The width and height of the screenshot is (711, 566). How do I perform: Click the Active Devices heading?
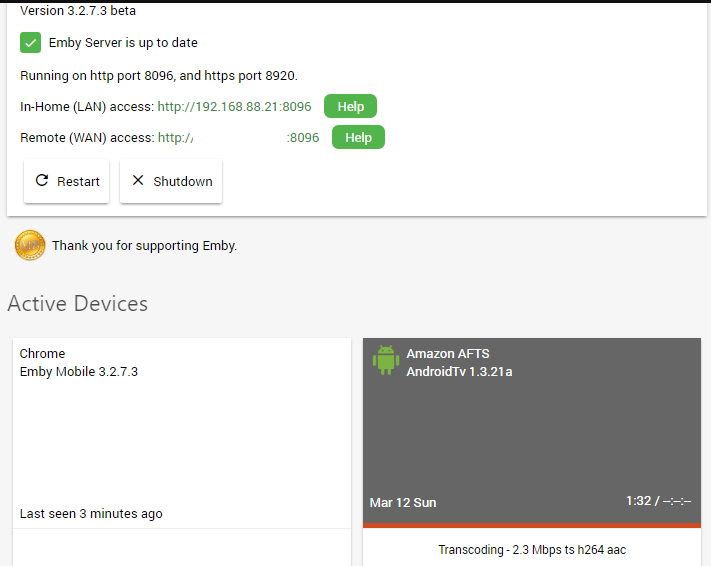[78, 304]
